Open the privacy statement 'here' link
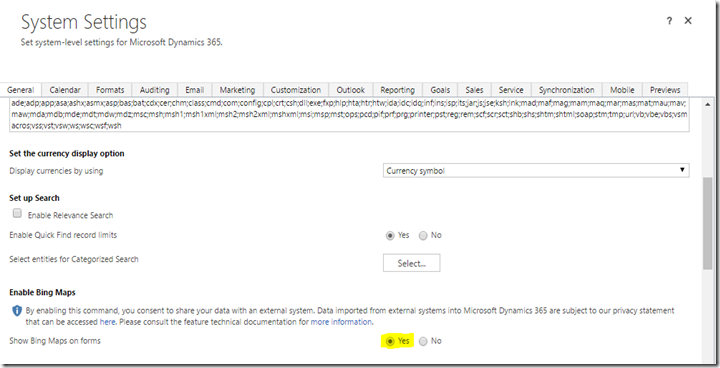720x368 pixels. click(107, 322)
